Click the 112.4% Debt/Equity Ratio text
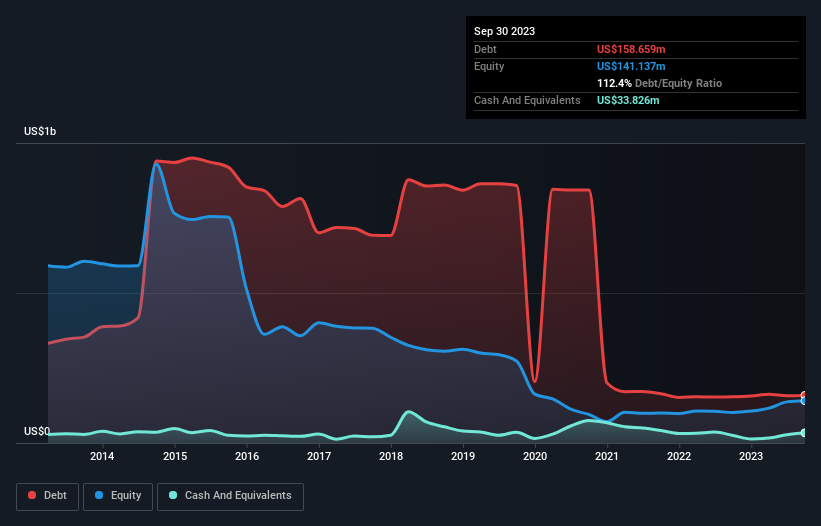This screenshot has height=526, width=821. pos(659,83)
